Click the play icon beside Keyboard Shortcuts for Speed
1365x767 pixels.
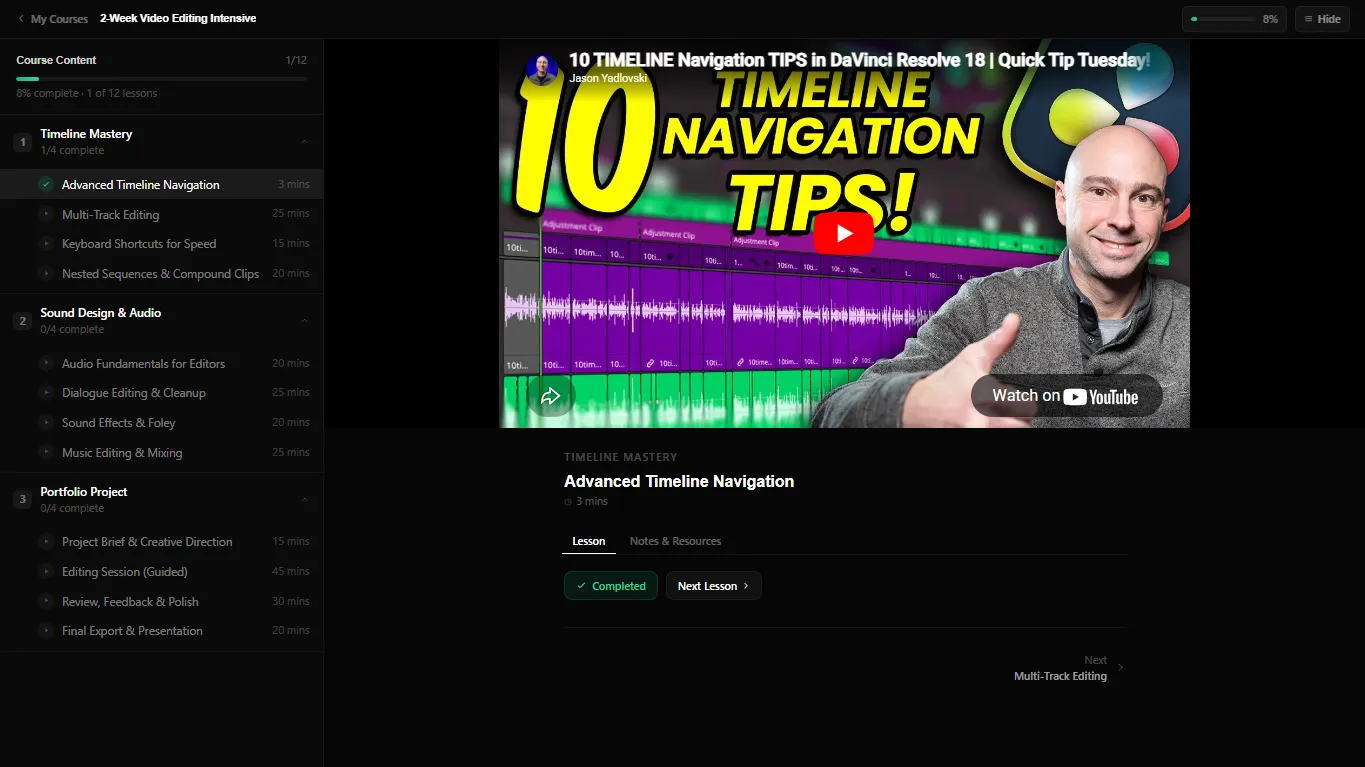(x=46, y=244)
